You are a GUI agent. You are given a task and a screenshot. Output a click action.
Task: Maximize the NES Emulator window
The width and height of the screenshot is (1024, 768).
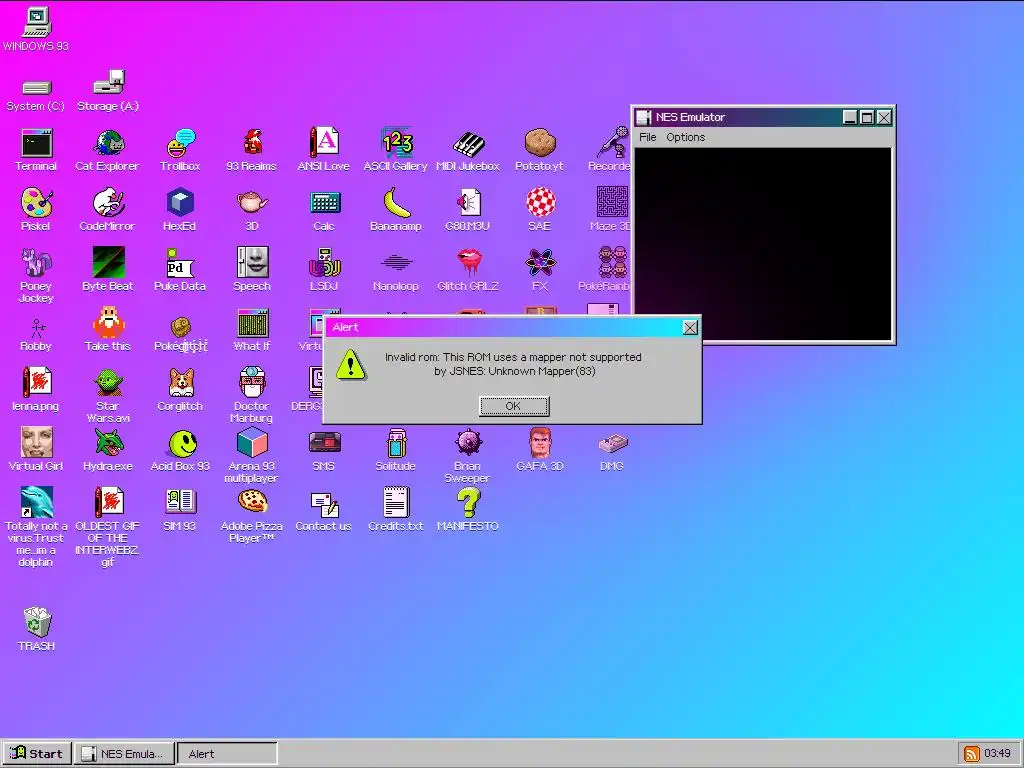[x=867, y=118]
